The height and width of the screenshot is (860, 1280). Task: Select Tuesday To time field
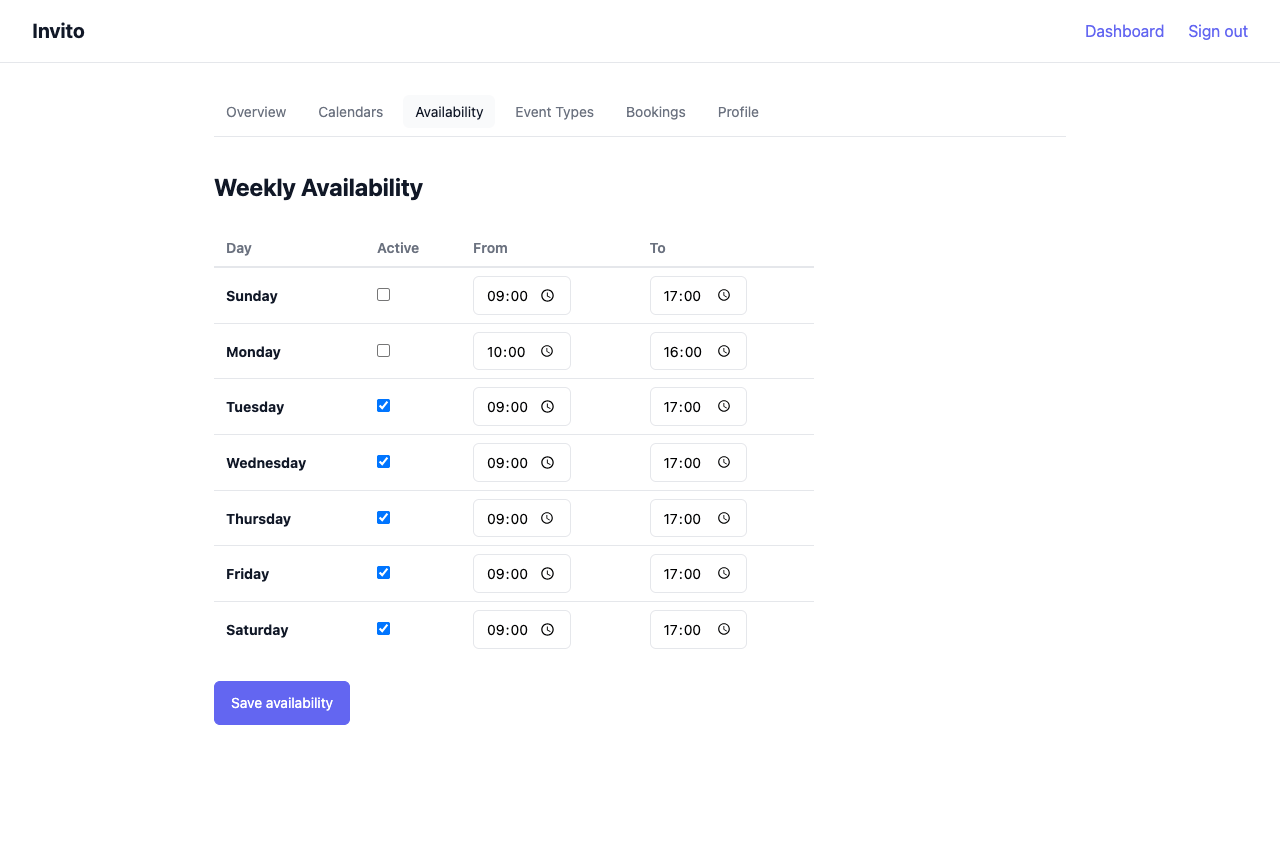tap(698, 407)
